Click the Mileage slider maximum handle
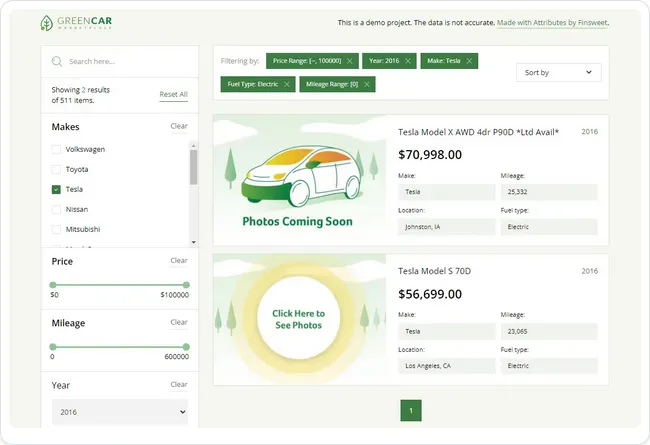This screenshot has height=445, width=650. coord(186,347)
